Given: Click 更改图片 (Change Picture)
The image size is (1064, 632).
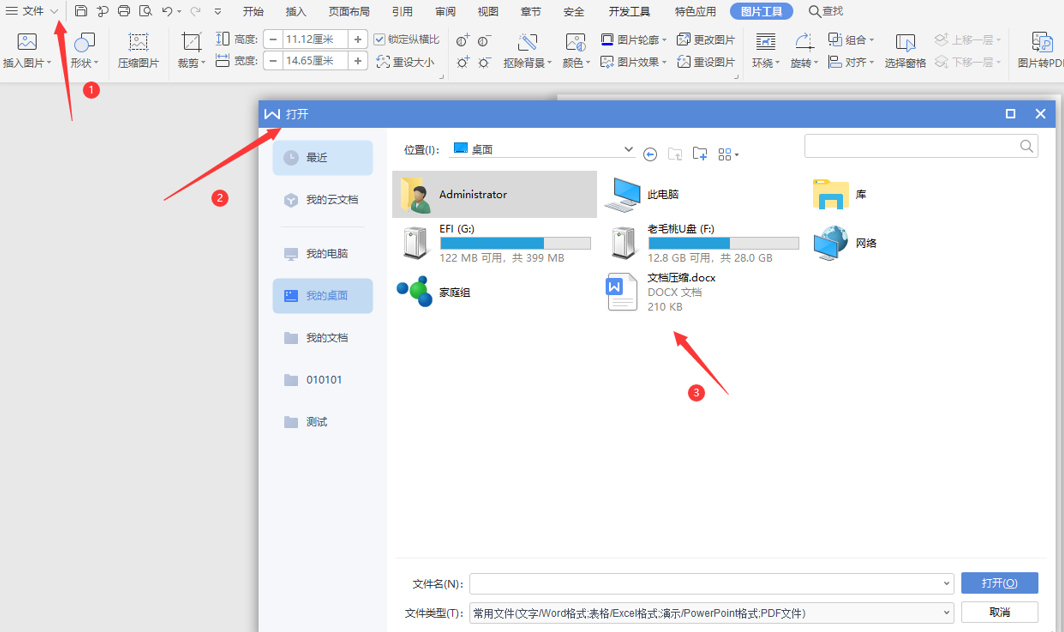Looking at the screenshot, I should 706,40.
